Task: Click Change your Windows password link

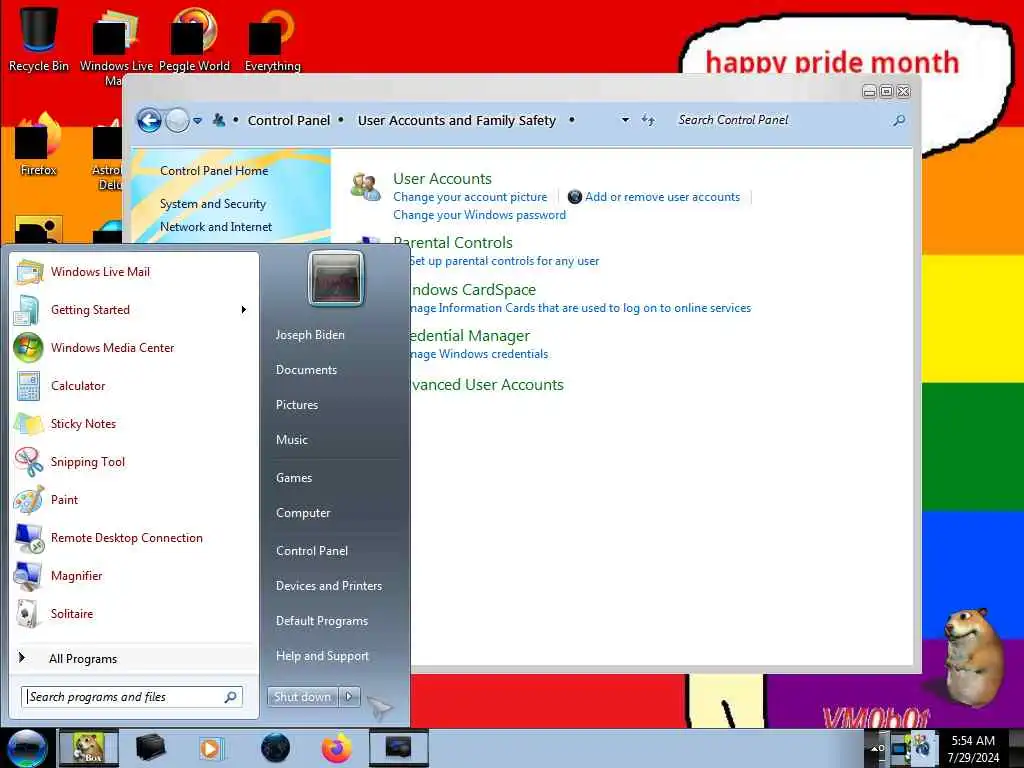Action: click(x=479, y=215)
